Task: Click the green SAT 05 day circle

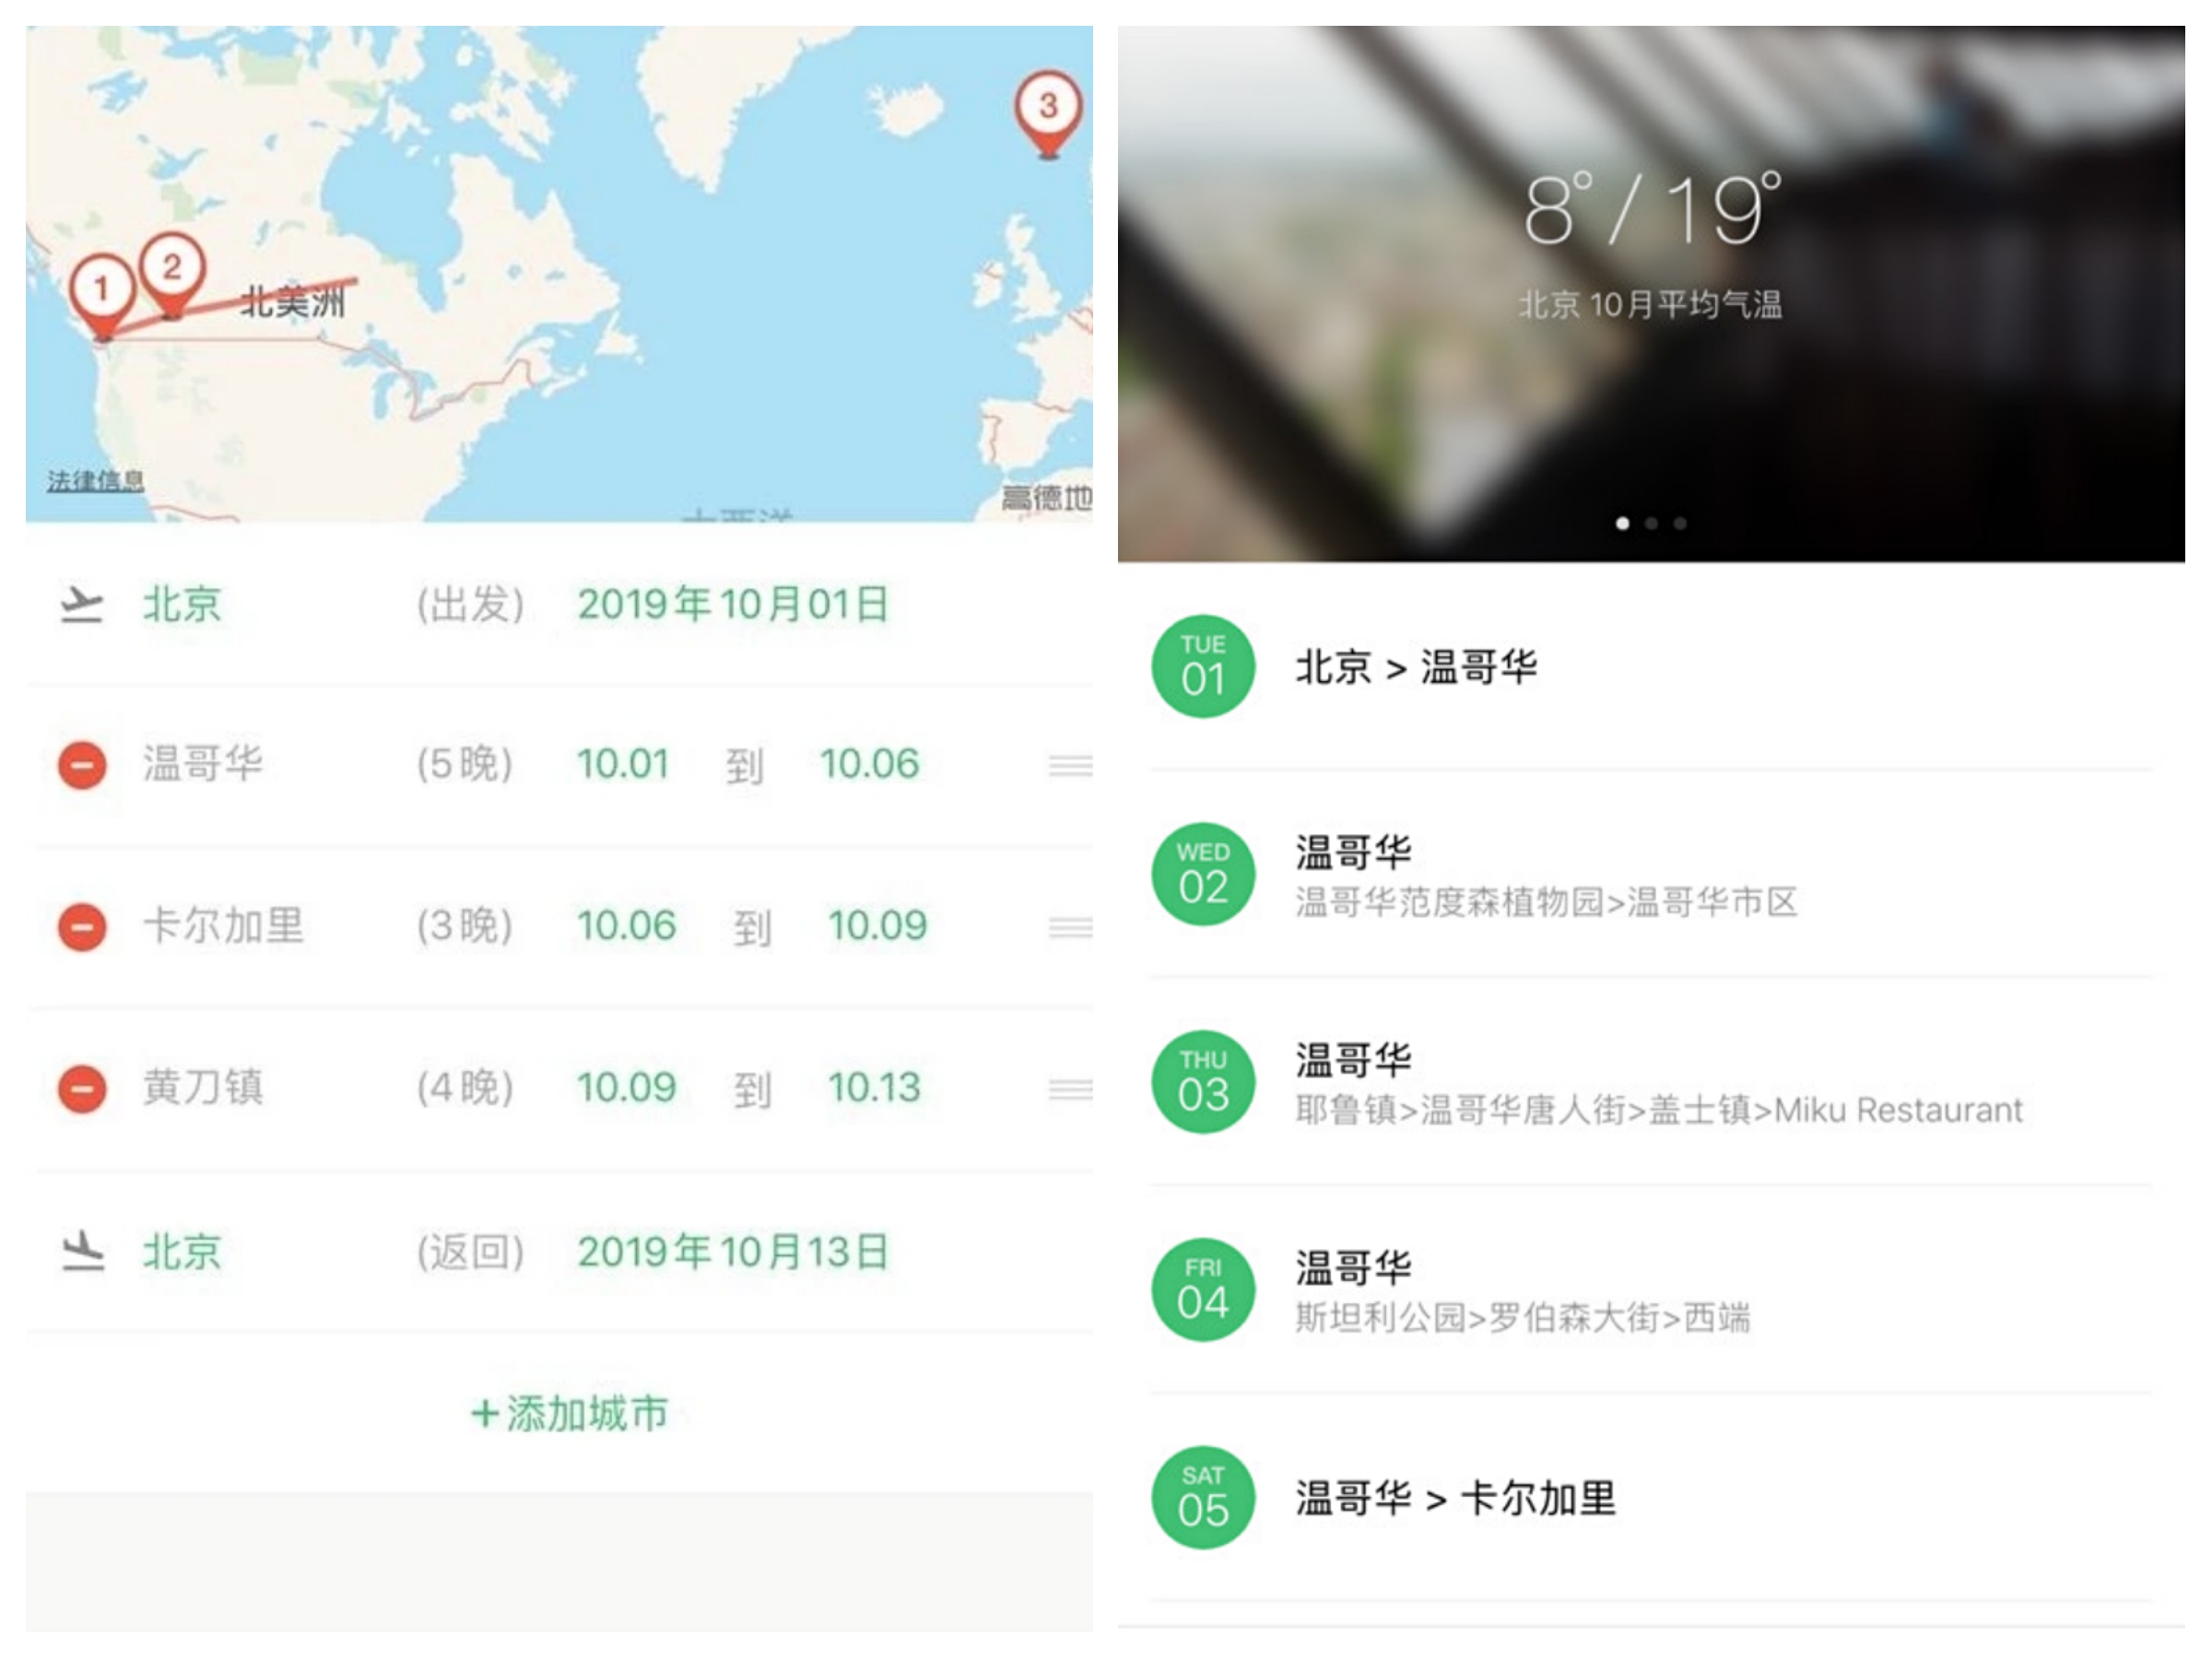Action: pyautogui.click(x=1203, y=1497)
